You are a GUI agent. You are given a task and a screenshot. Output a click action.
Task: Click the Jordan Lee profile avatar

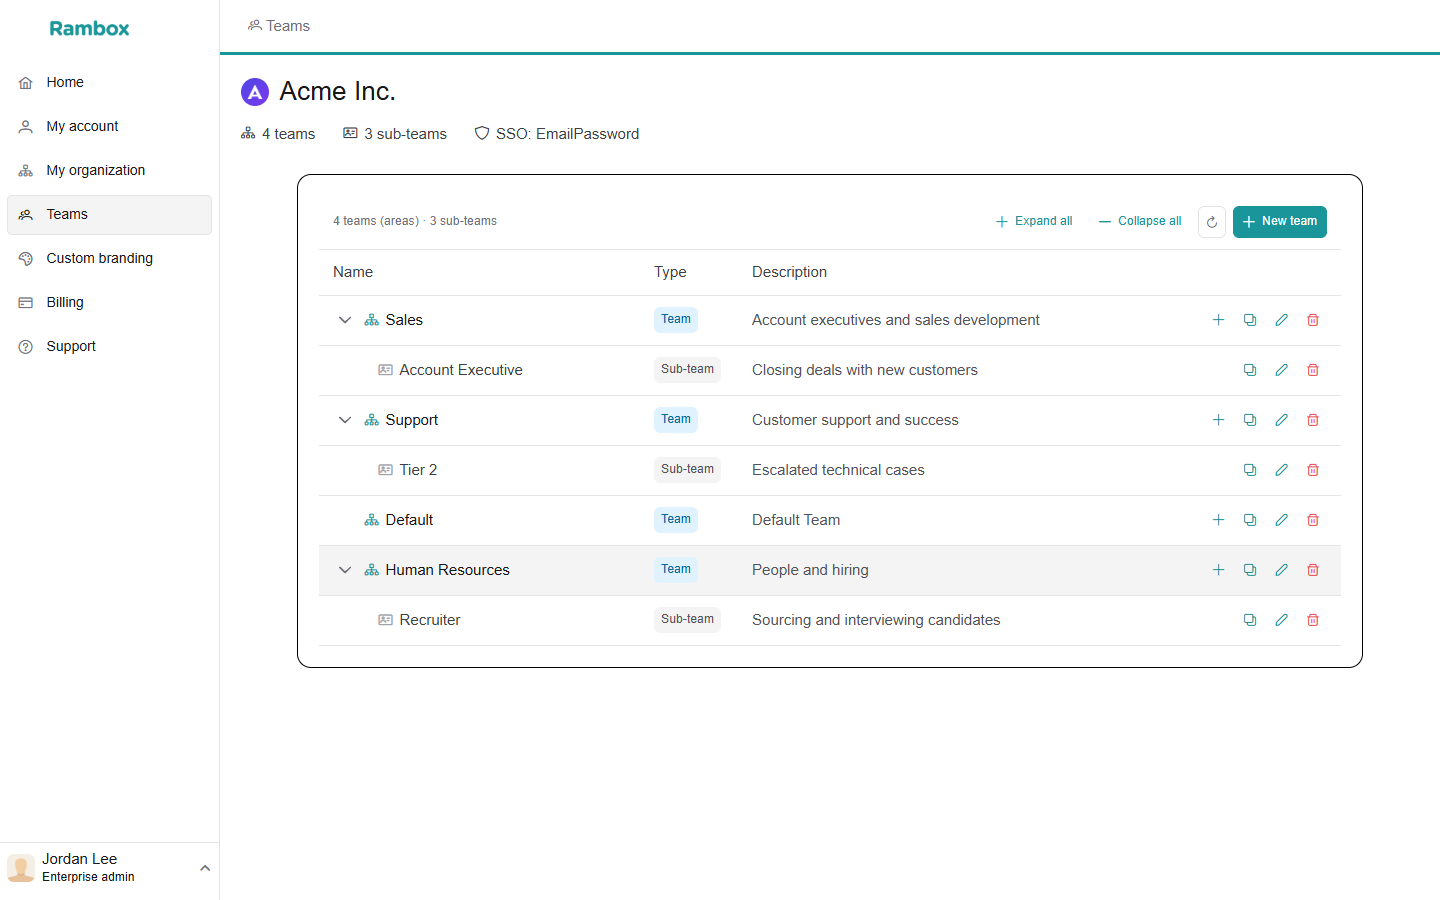[x=21, y=868]
